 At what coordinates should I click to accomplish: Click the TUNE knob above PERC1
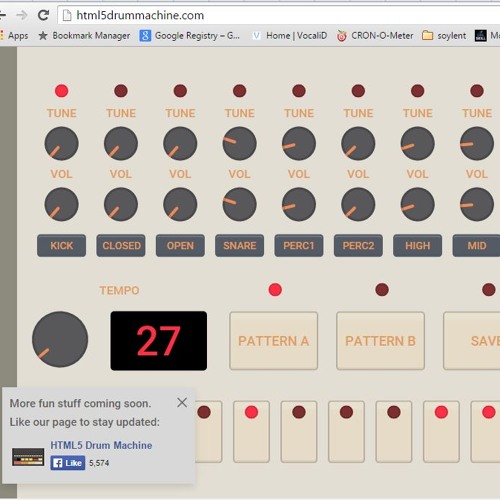click(299, 144)
